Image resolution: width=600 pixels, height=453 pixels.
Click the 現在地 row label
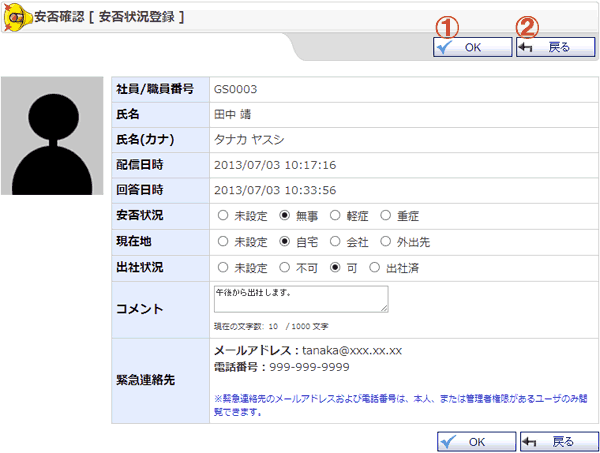pyautogui.click(x=134, y=241)
